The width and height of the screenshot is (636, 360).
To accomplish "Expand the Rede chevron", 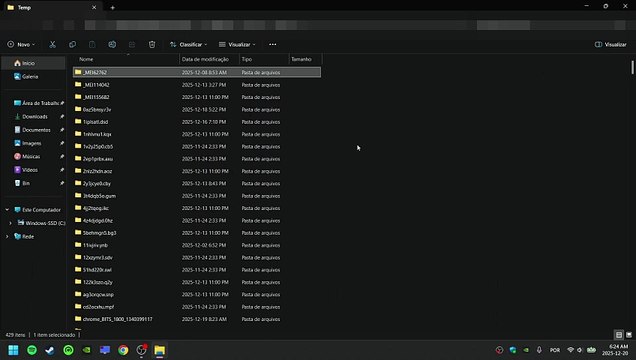I will tap(7, 237).
